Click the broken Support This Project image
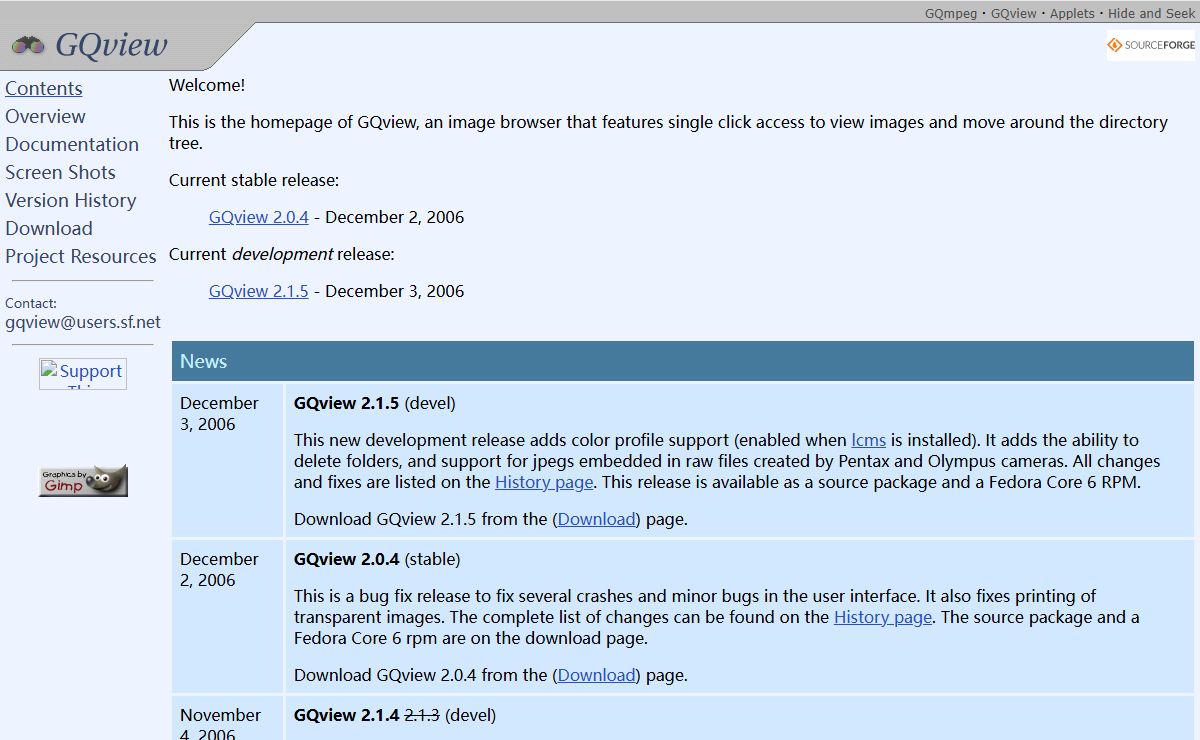 [83, 374]
